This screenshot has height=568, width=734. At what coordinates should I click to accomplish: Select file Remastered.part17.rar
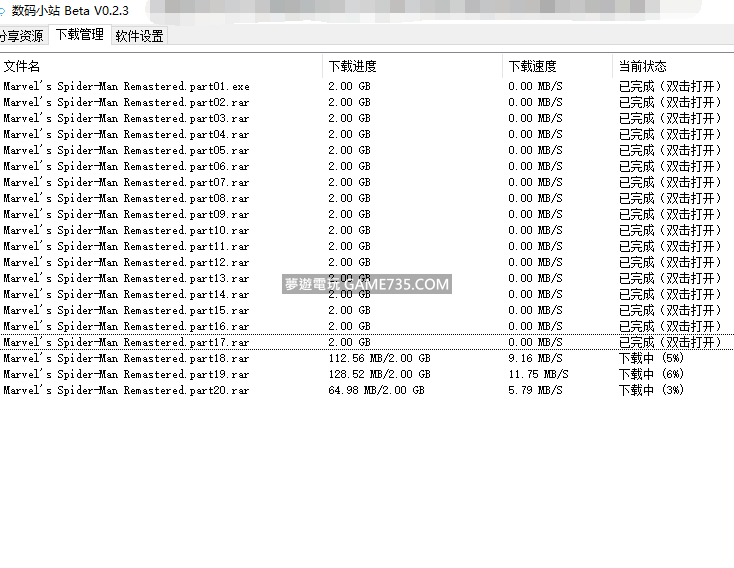(x=126, y=342)
